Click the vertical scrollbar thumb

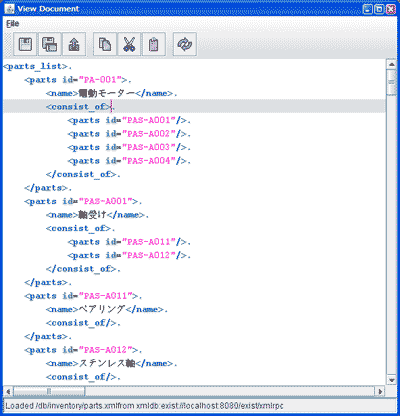(x=392, y=82)
